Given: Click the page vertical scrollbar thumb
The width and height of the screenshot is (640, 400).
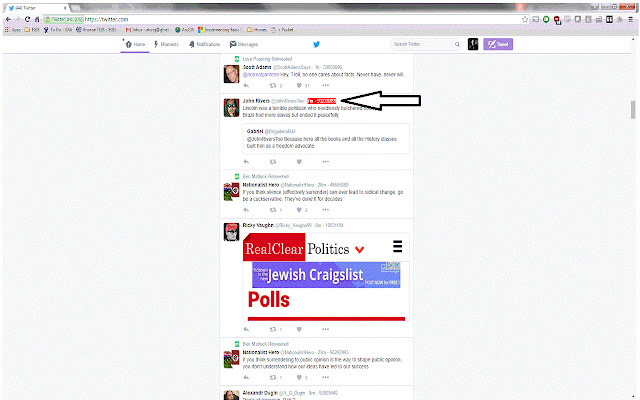Looking at the screenshot, I should click(633, 109).
